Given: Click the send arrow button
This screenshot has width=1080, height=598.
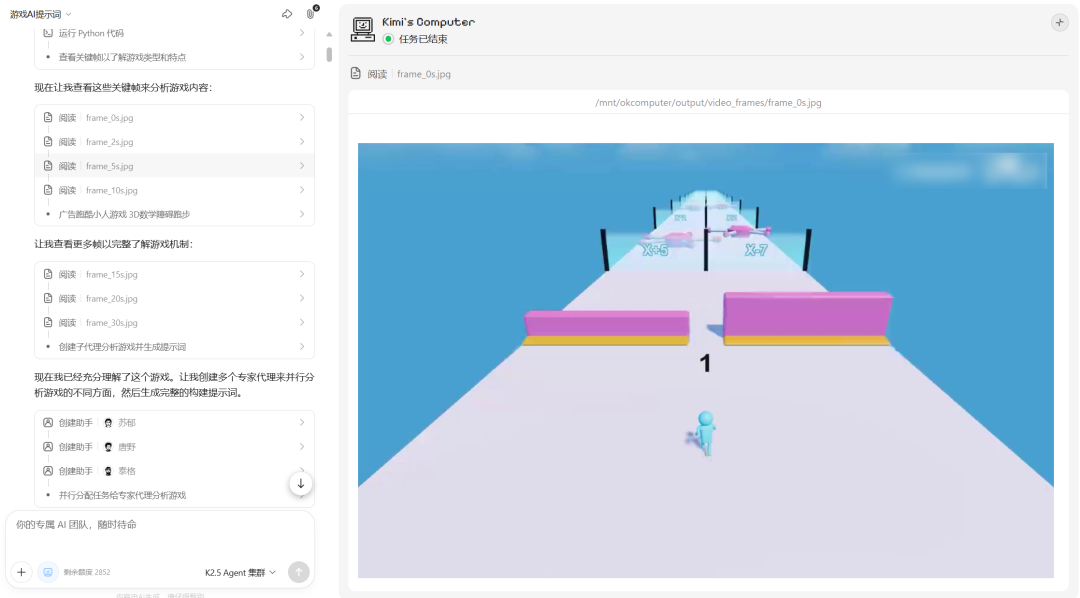Looking at the screenshot, I should (299, 572).
